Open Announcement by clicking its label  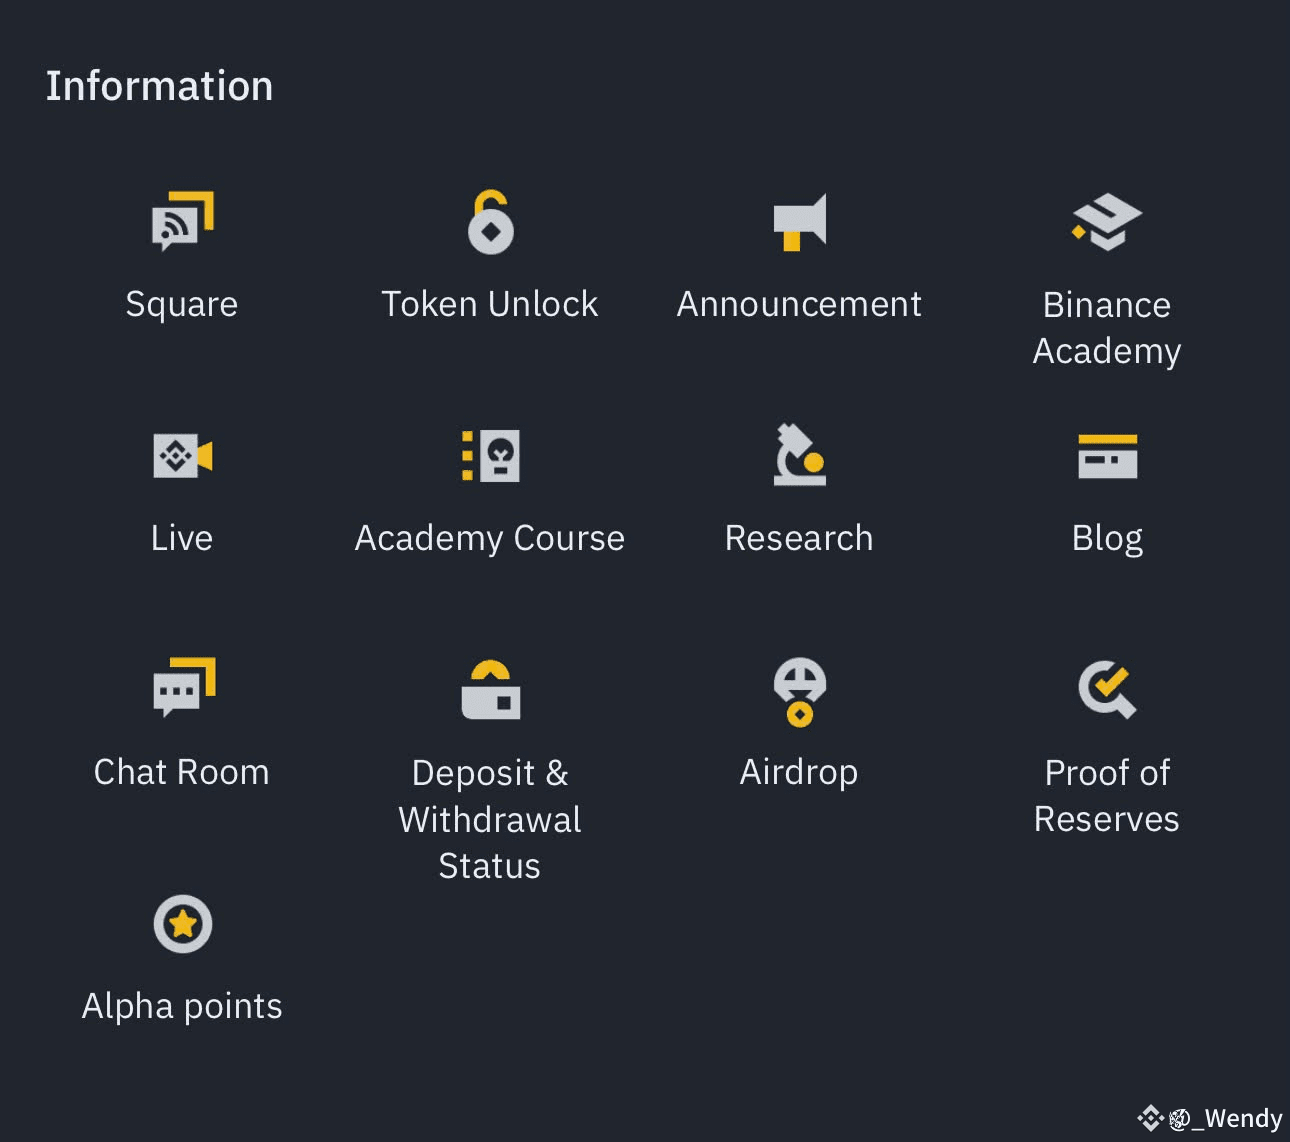798,304
